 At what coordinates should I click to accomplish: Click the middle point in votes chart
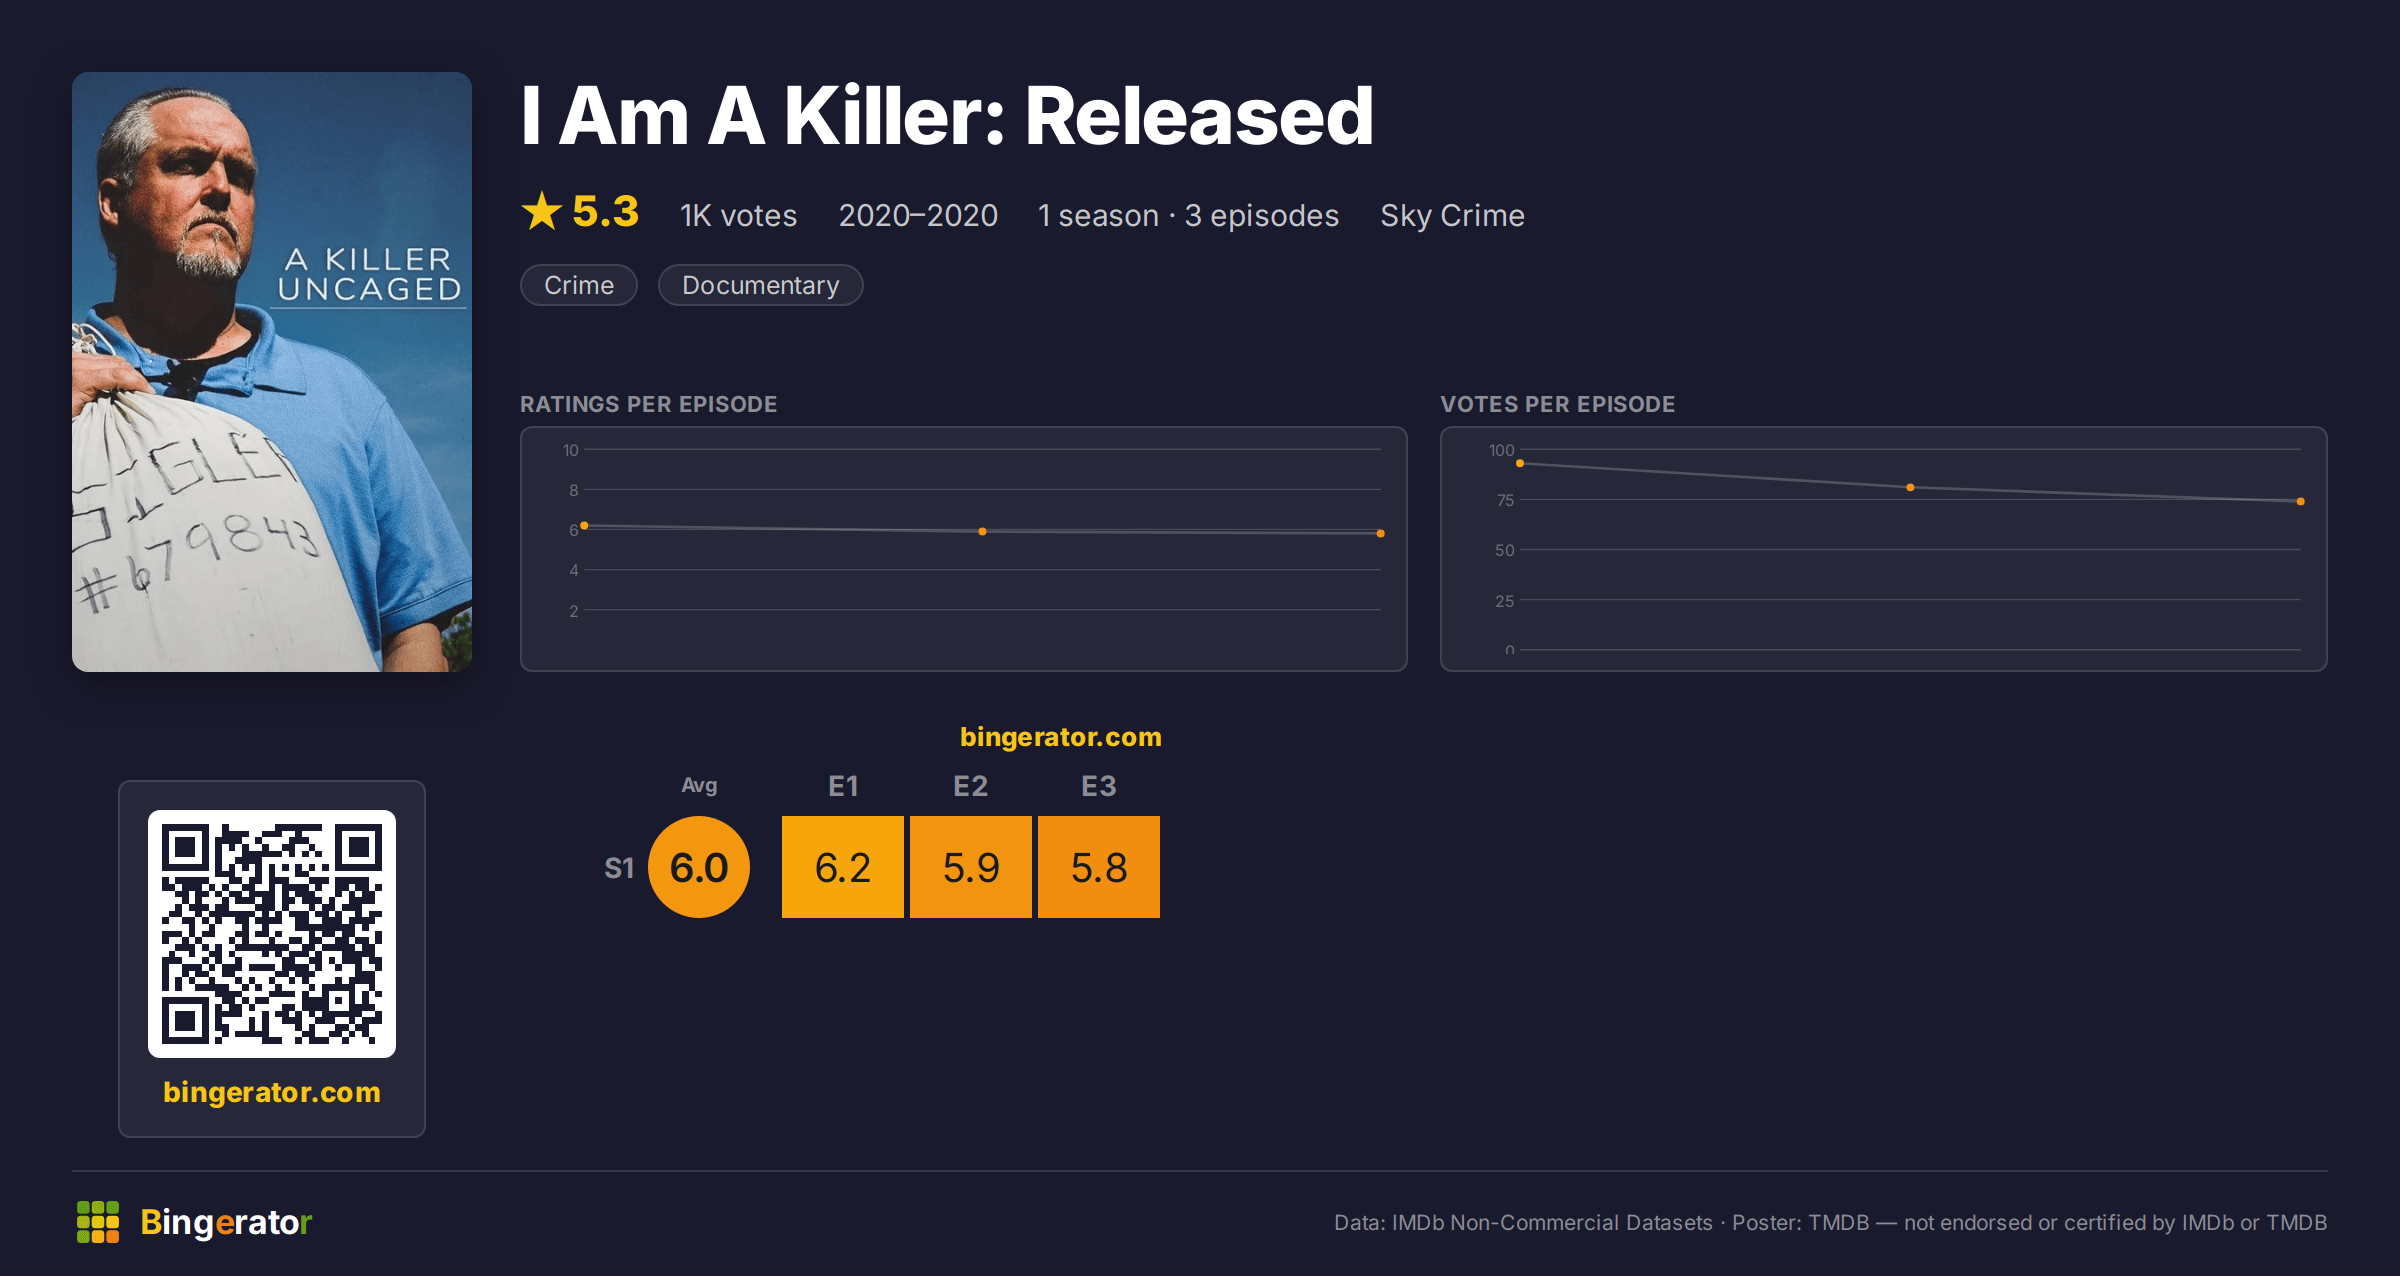(1910, 488)
